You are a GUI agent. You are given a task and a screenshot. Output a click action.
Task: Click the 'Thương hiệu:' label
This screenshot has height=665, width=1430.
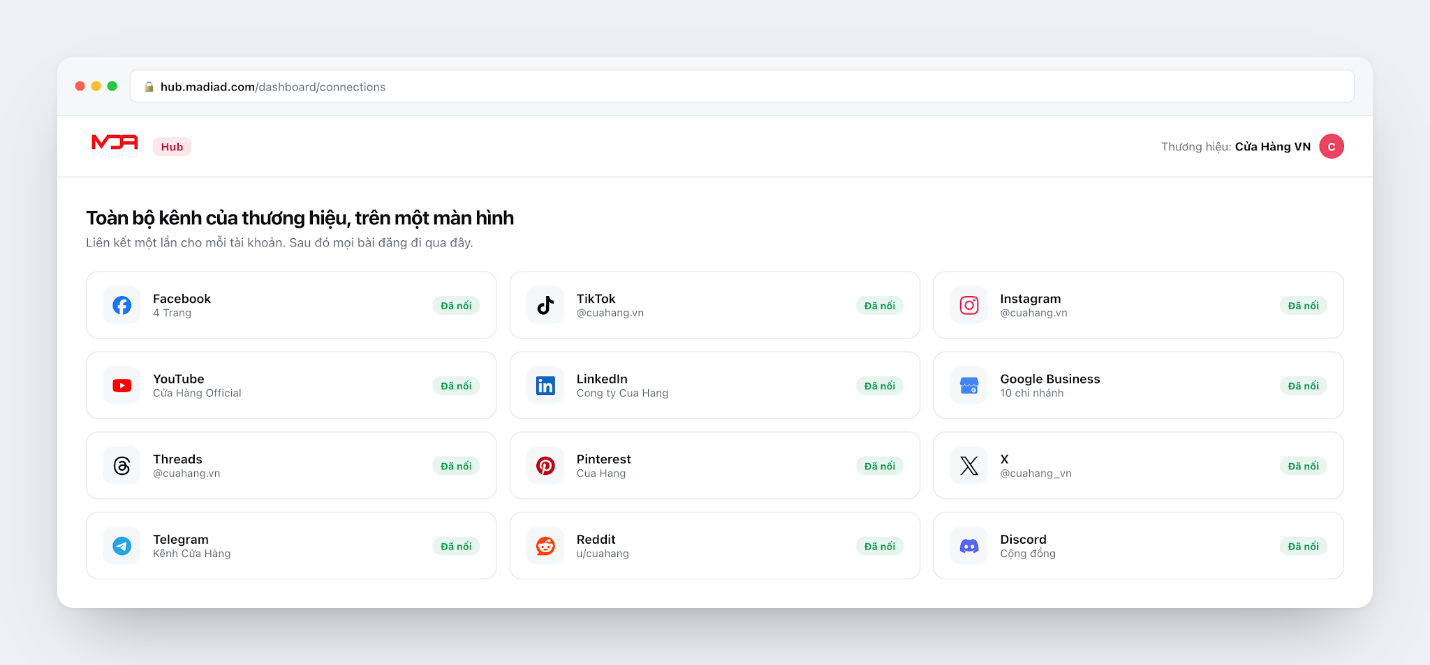pos(1196,147)
